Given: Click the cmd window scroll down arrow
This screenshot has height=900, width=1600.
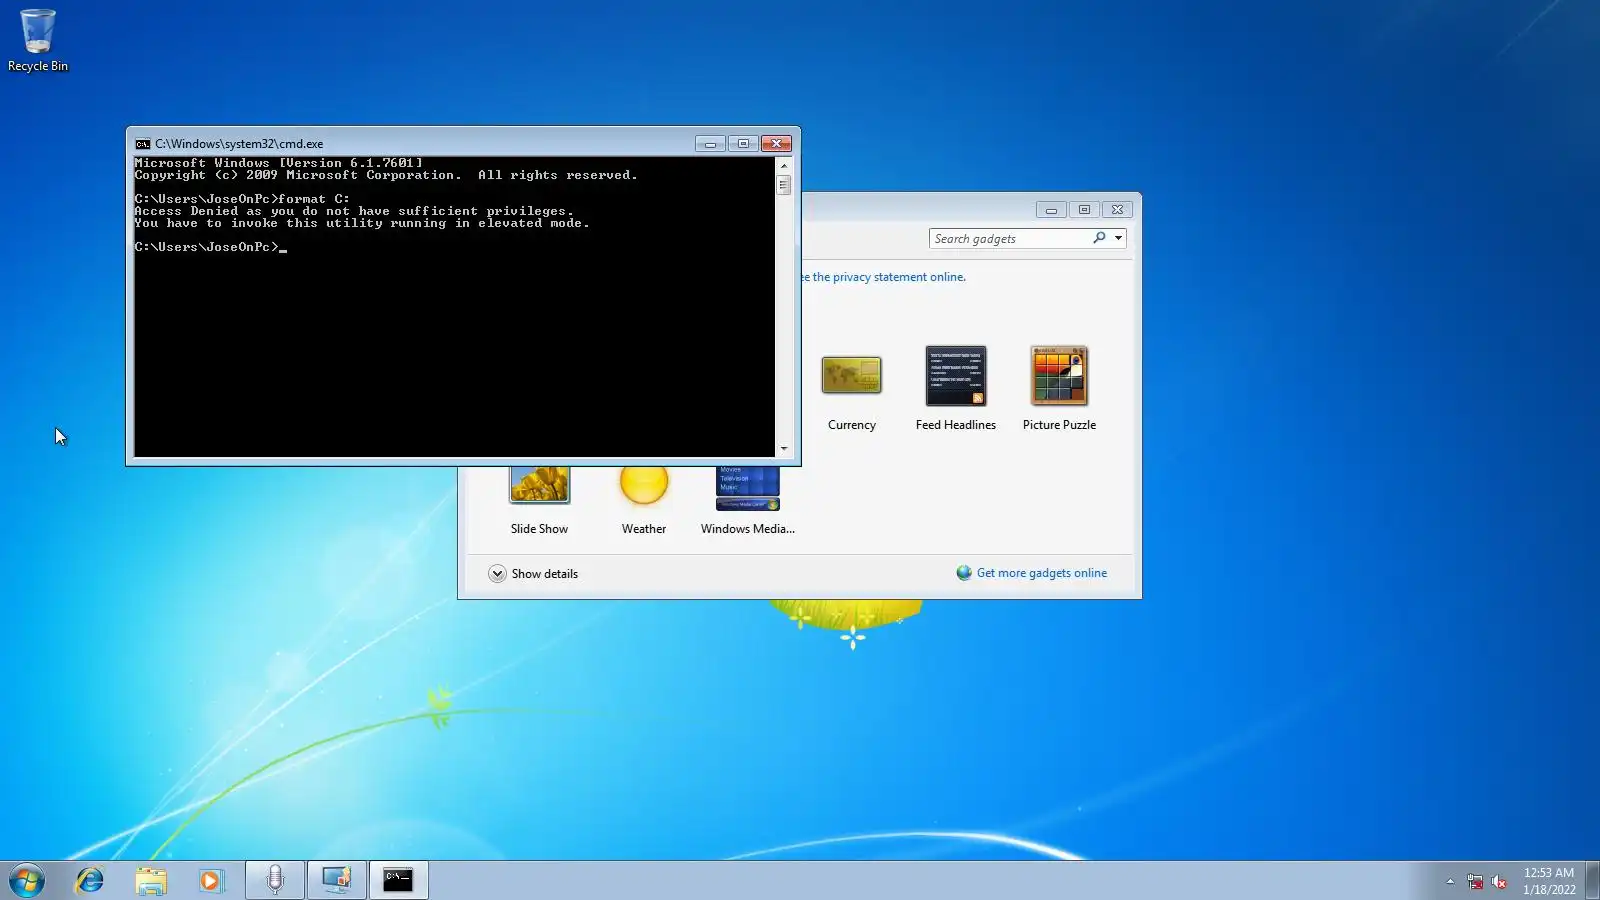Looking at the screenshot, I should tap(784, 449).
